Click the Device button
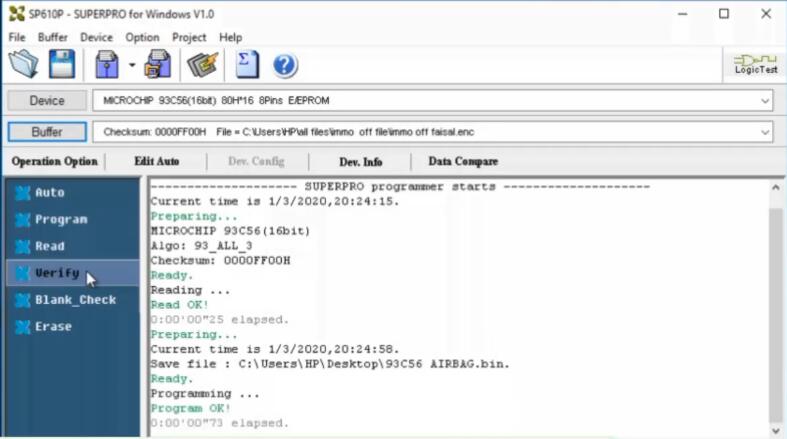This screenshot has height=439, width=787. (x=47, y=101)
